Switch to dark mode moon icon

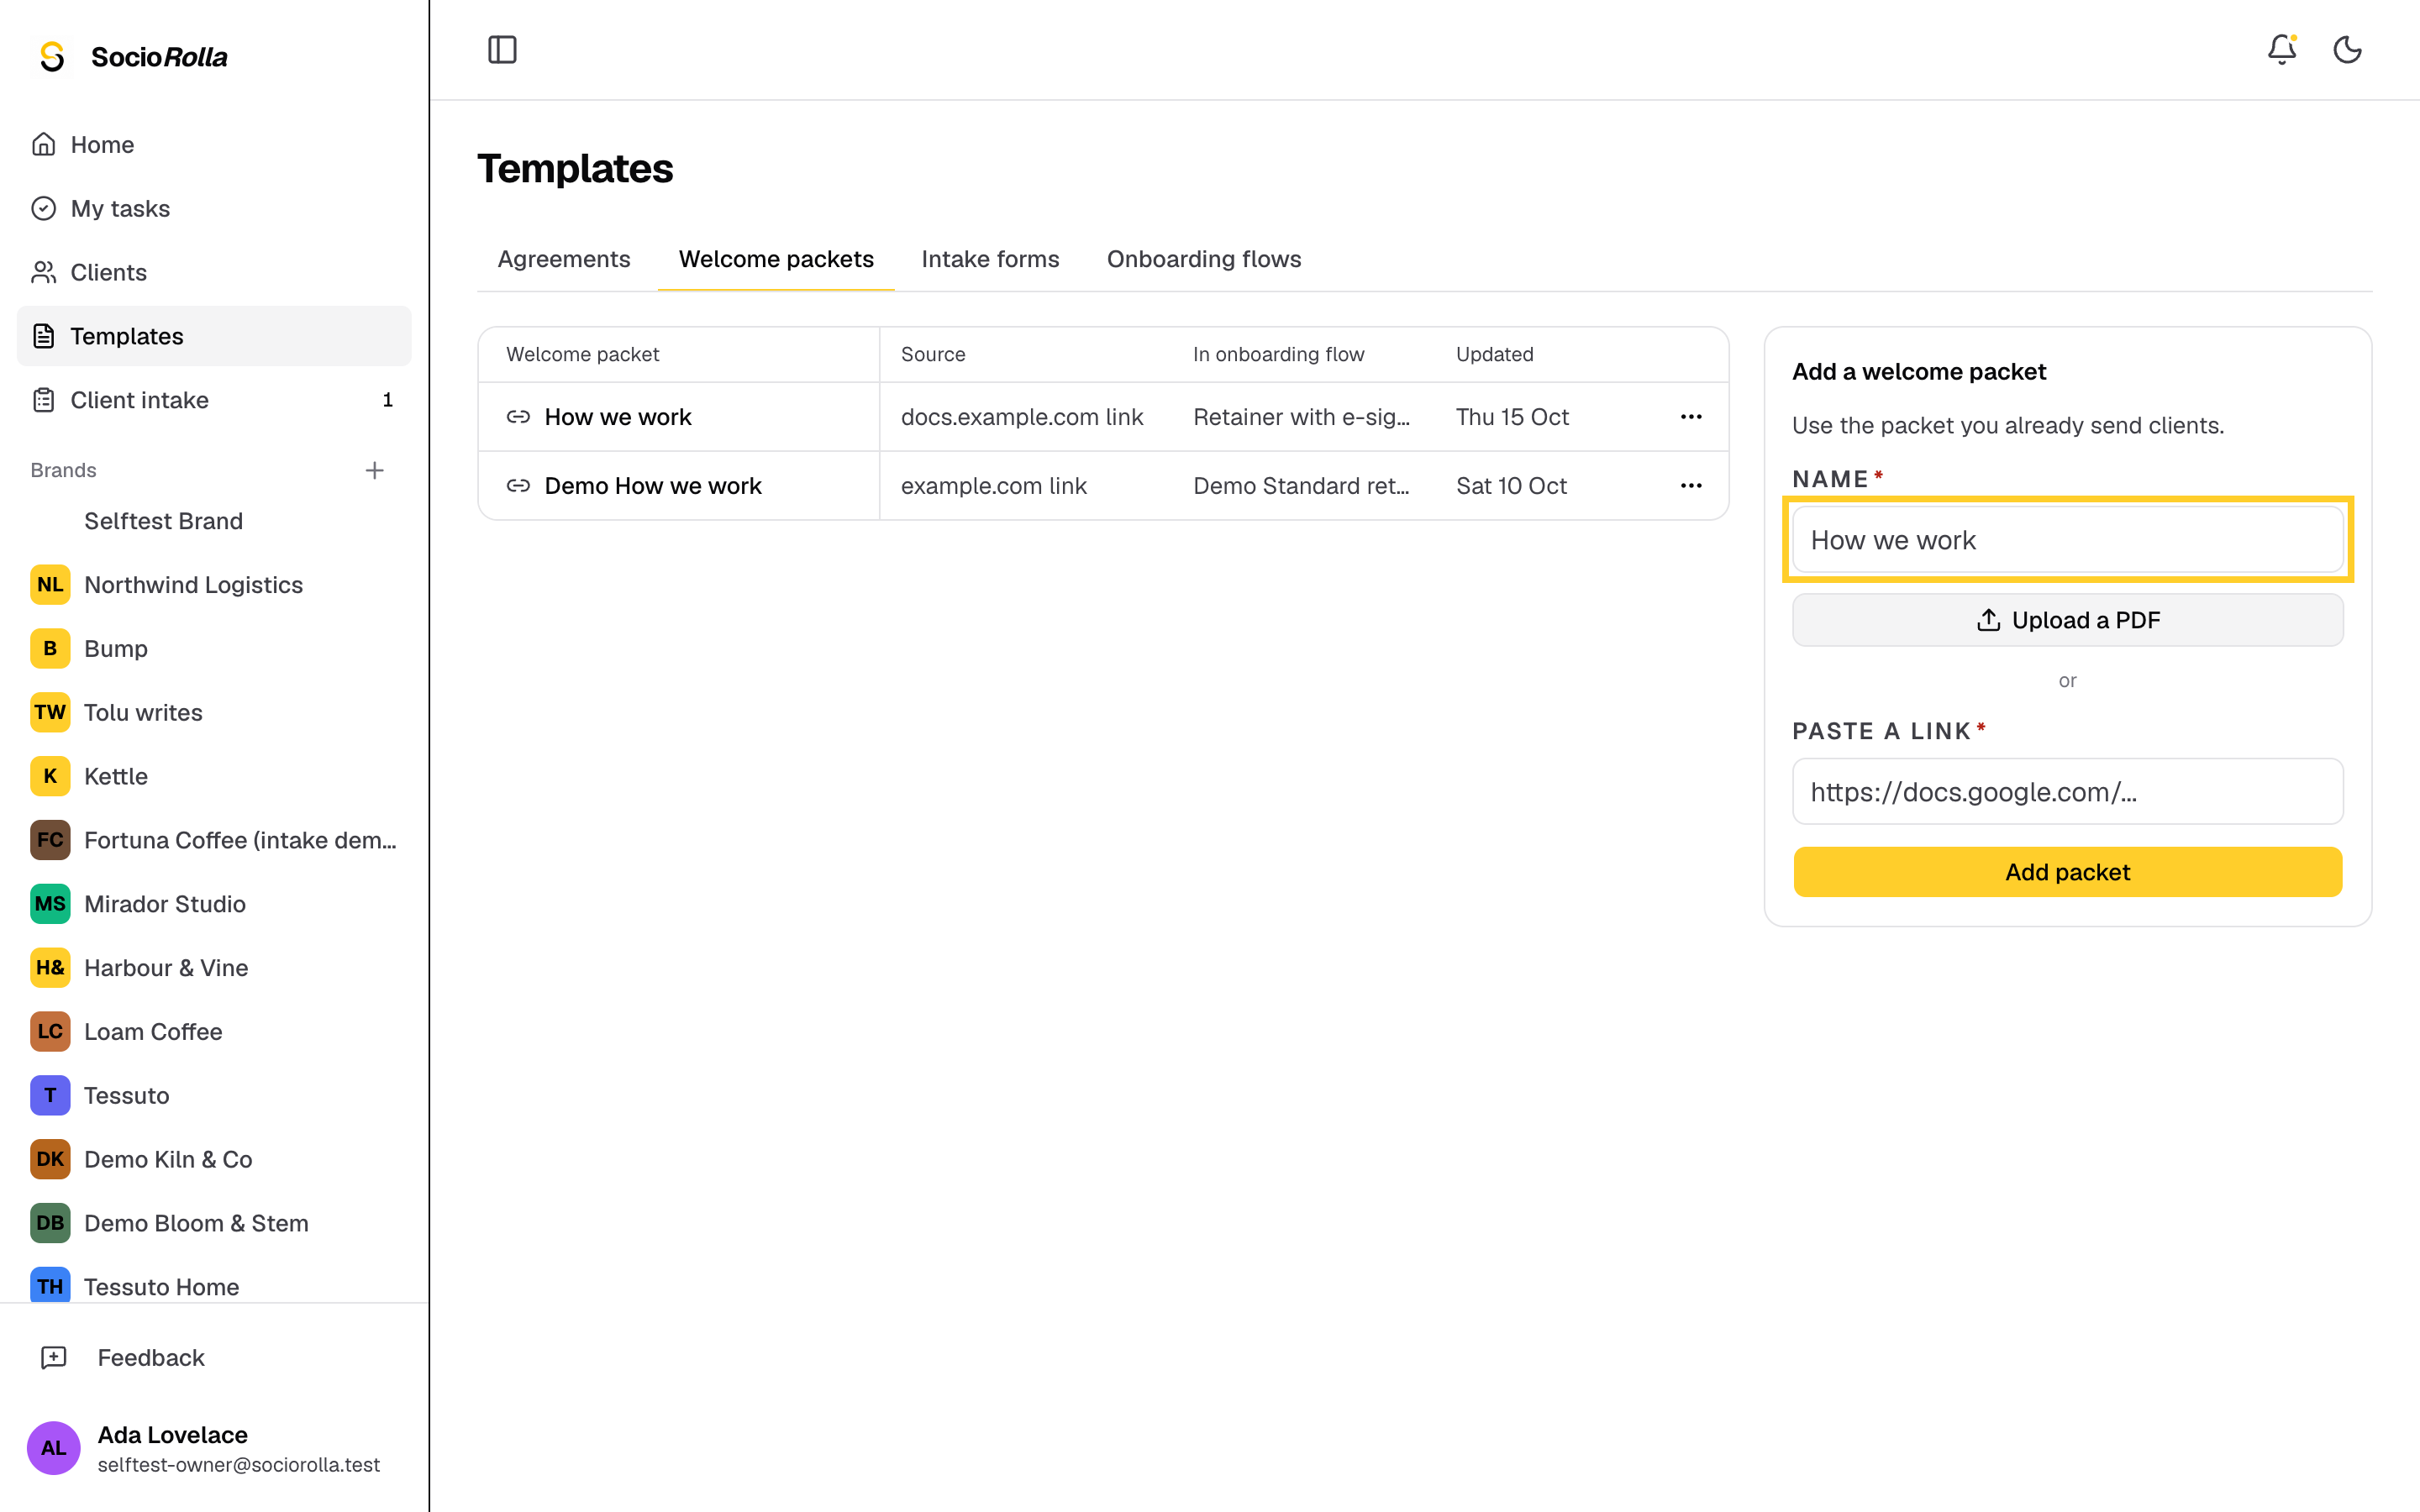pos(2347,50)
